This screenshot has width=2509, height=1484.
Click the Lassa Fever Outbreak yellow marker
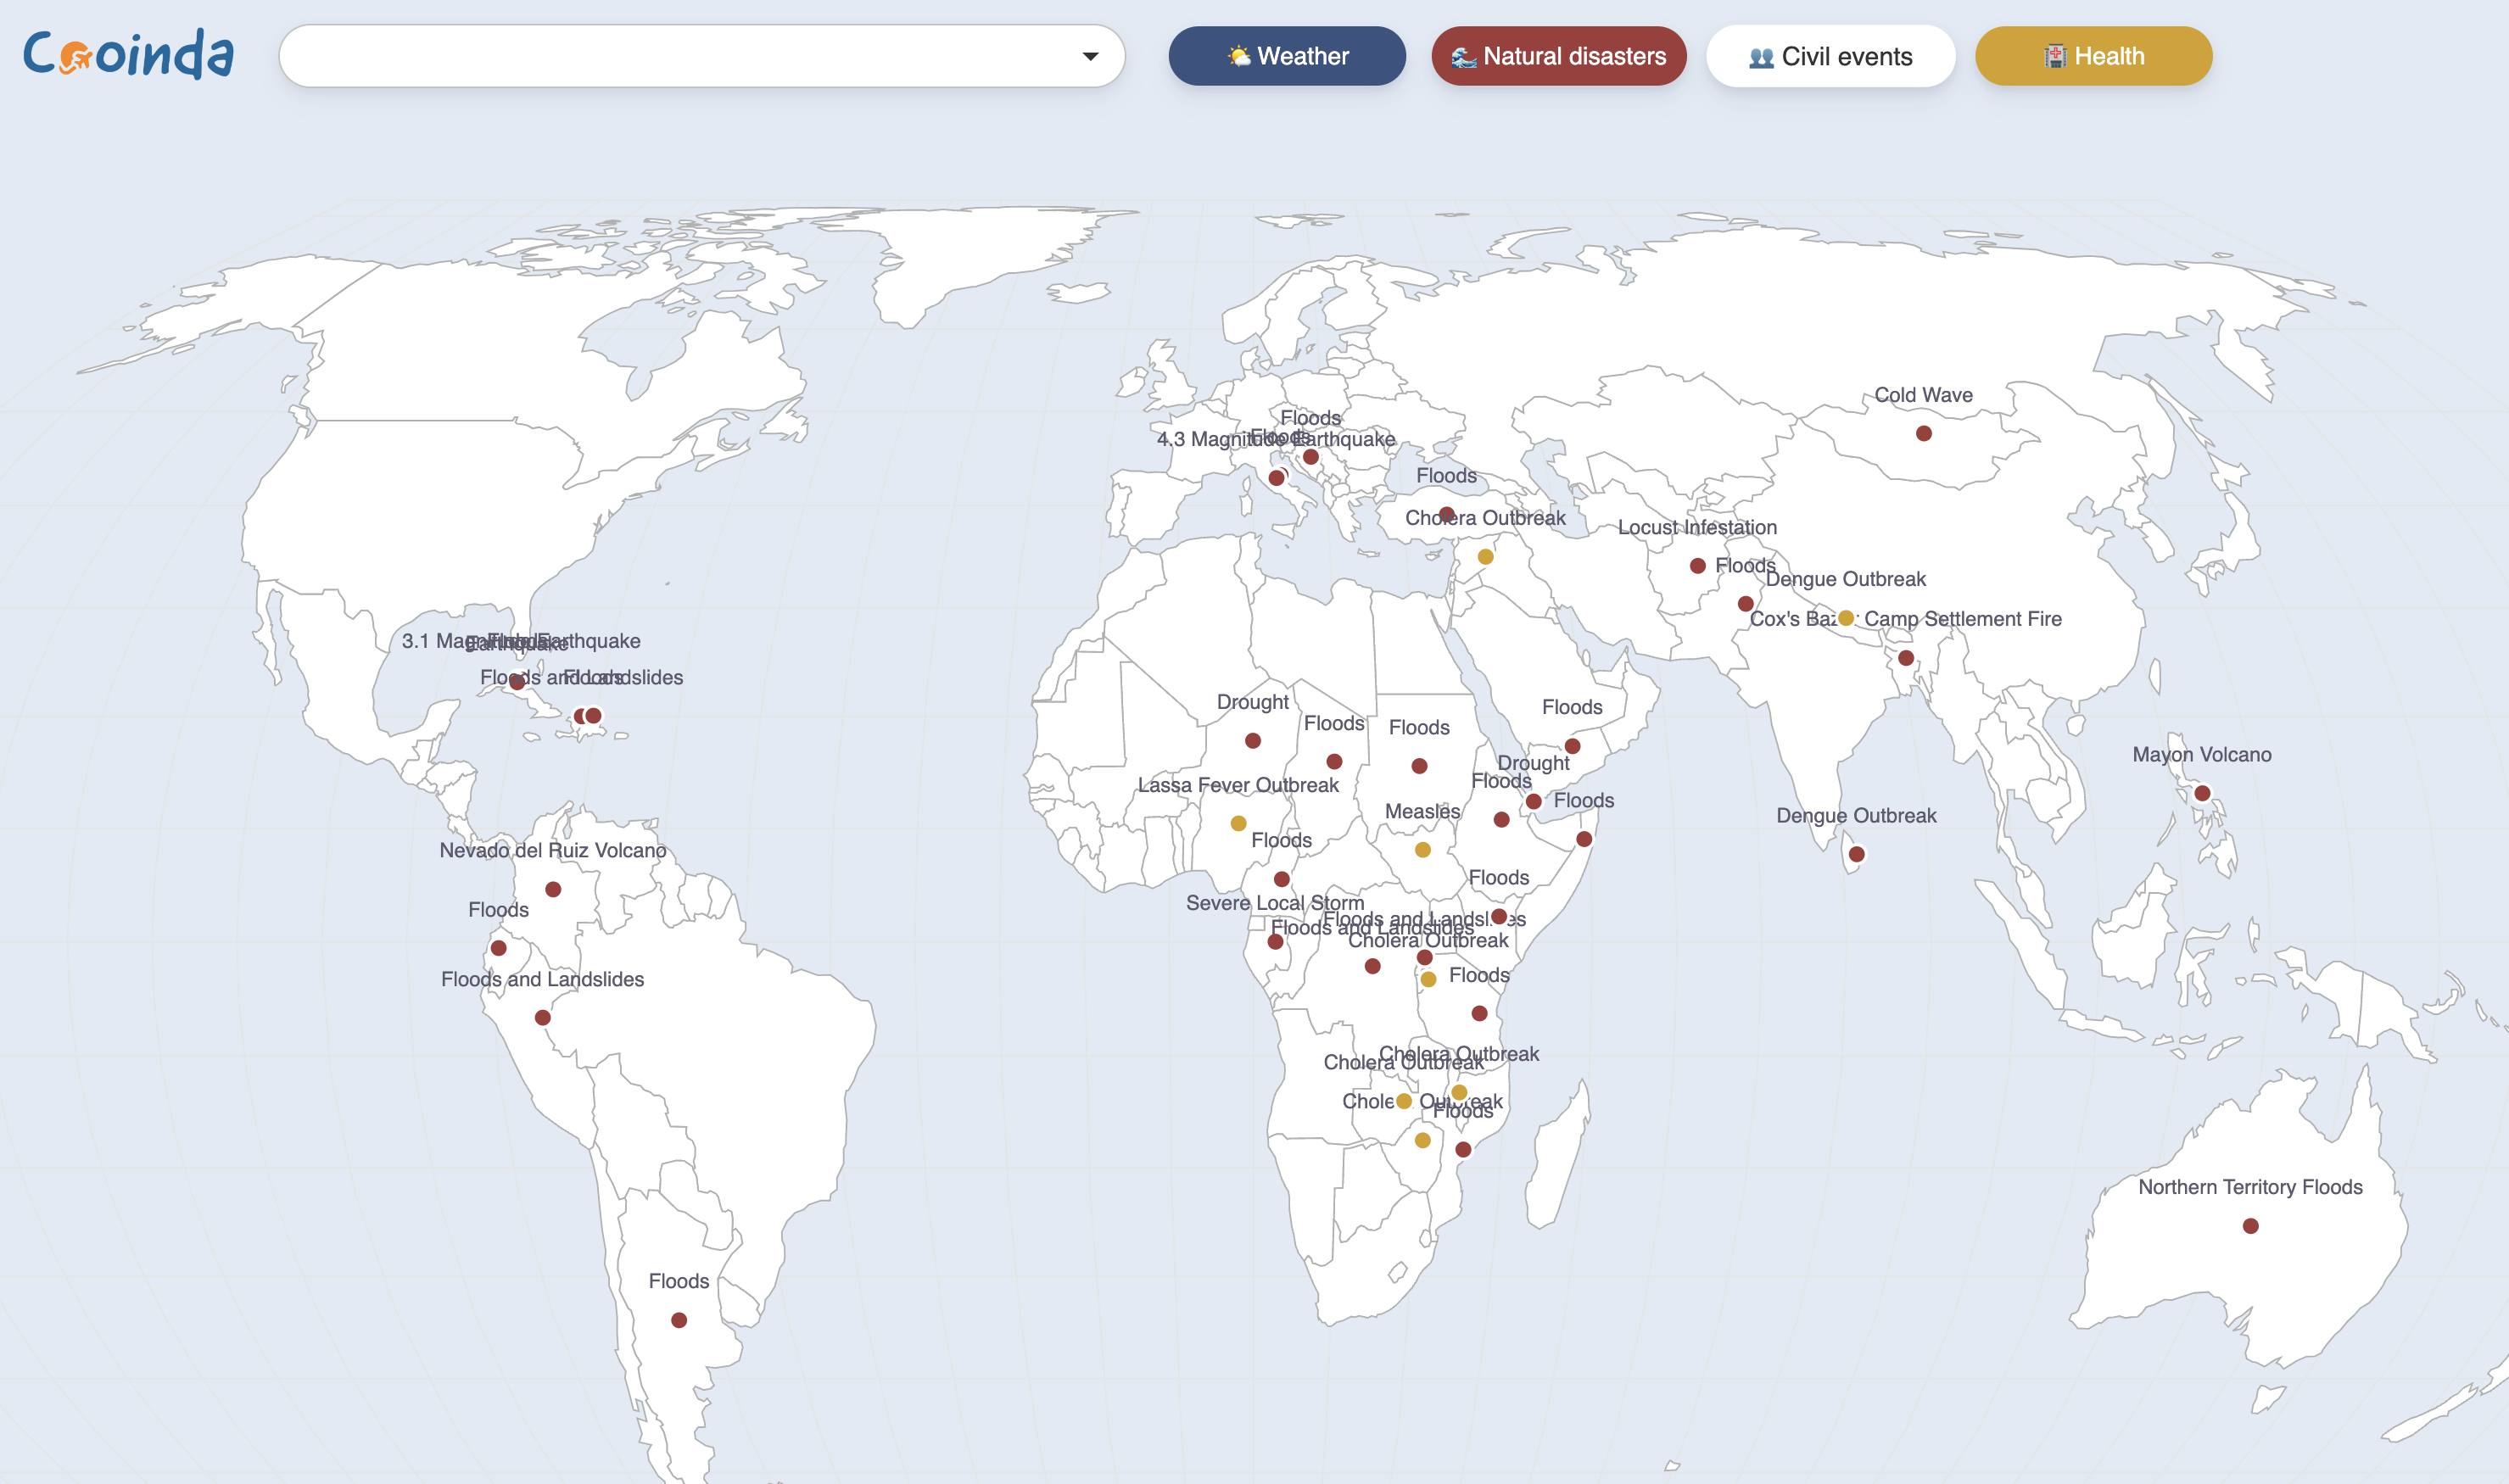click(1238, 823)
